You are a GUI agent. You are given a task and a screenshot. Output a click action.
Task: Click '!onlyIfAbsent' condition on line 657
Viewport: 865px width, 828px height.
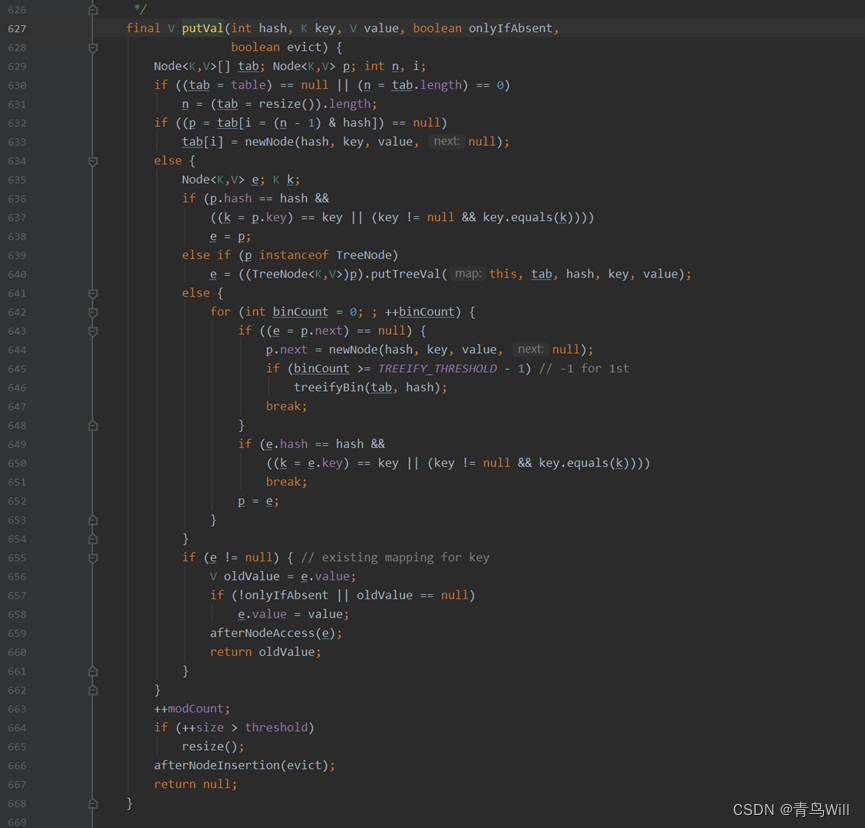point(282,595)
